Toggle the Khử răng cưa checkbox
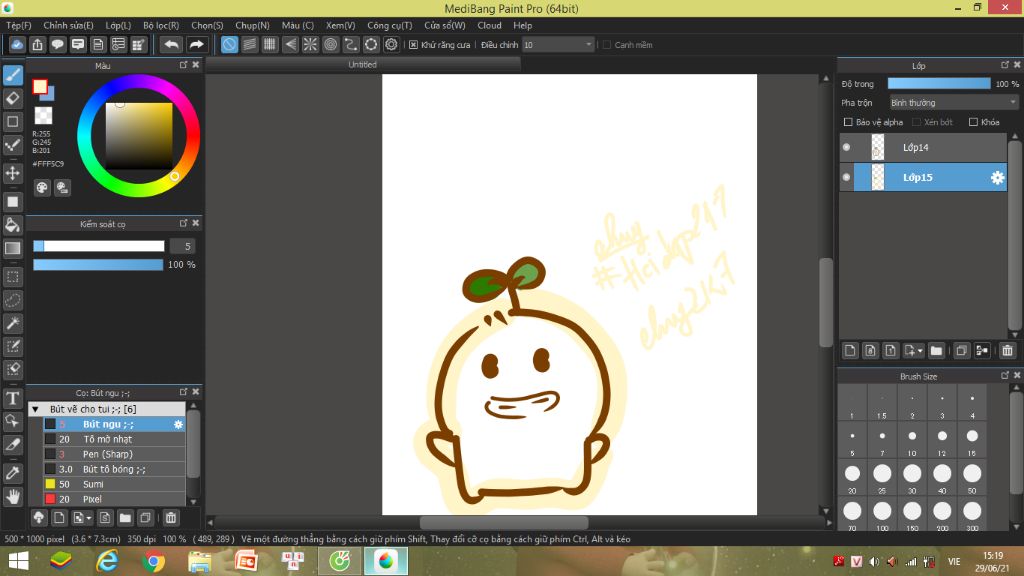The height and width of the screenshot is (576, 1024). (x=413, y=45)
